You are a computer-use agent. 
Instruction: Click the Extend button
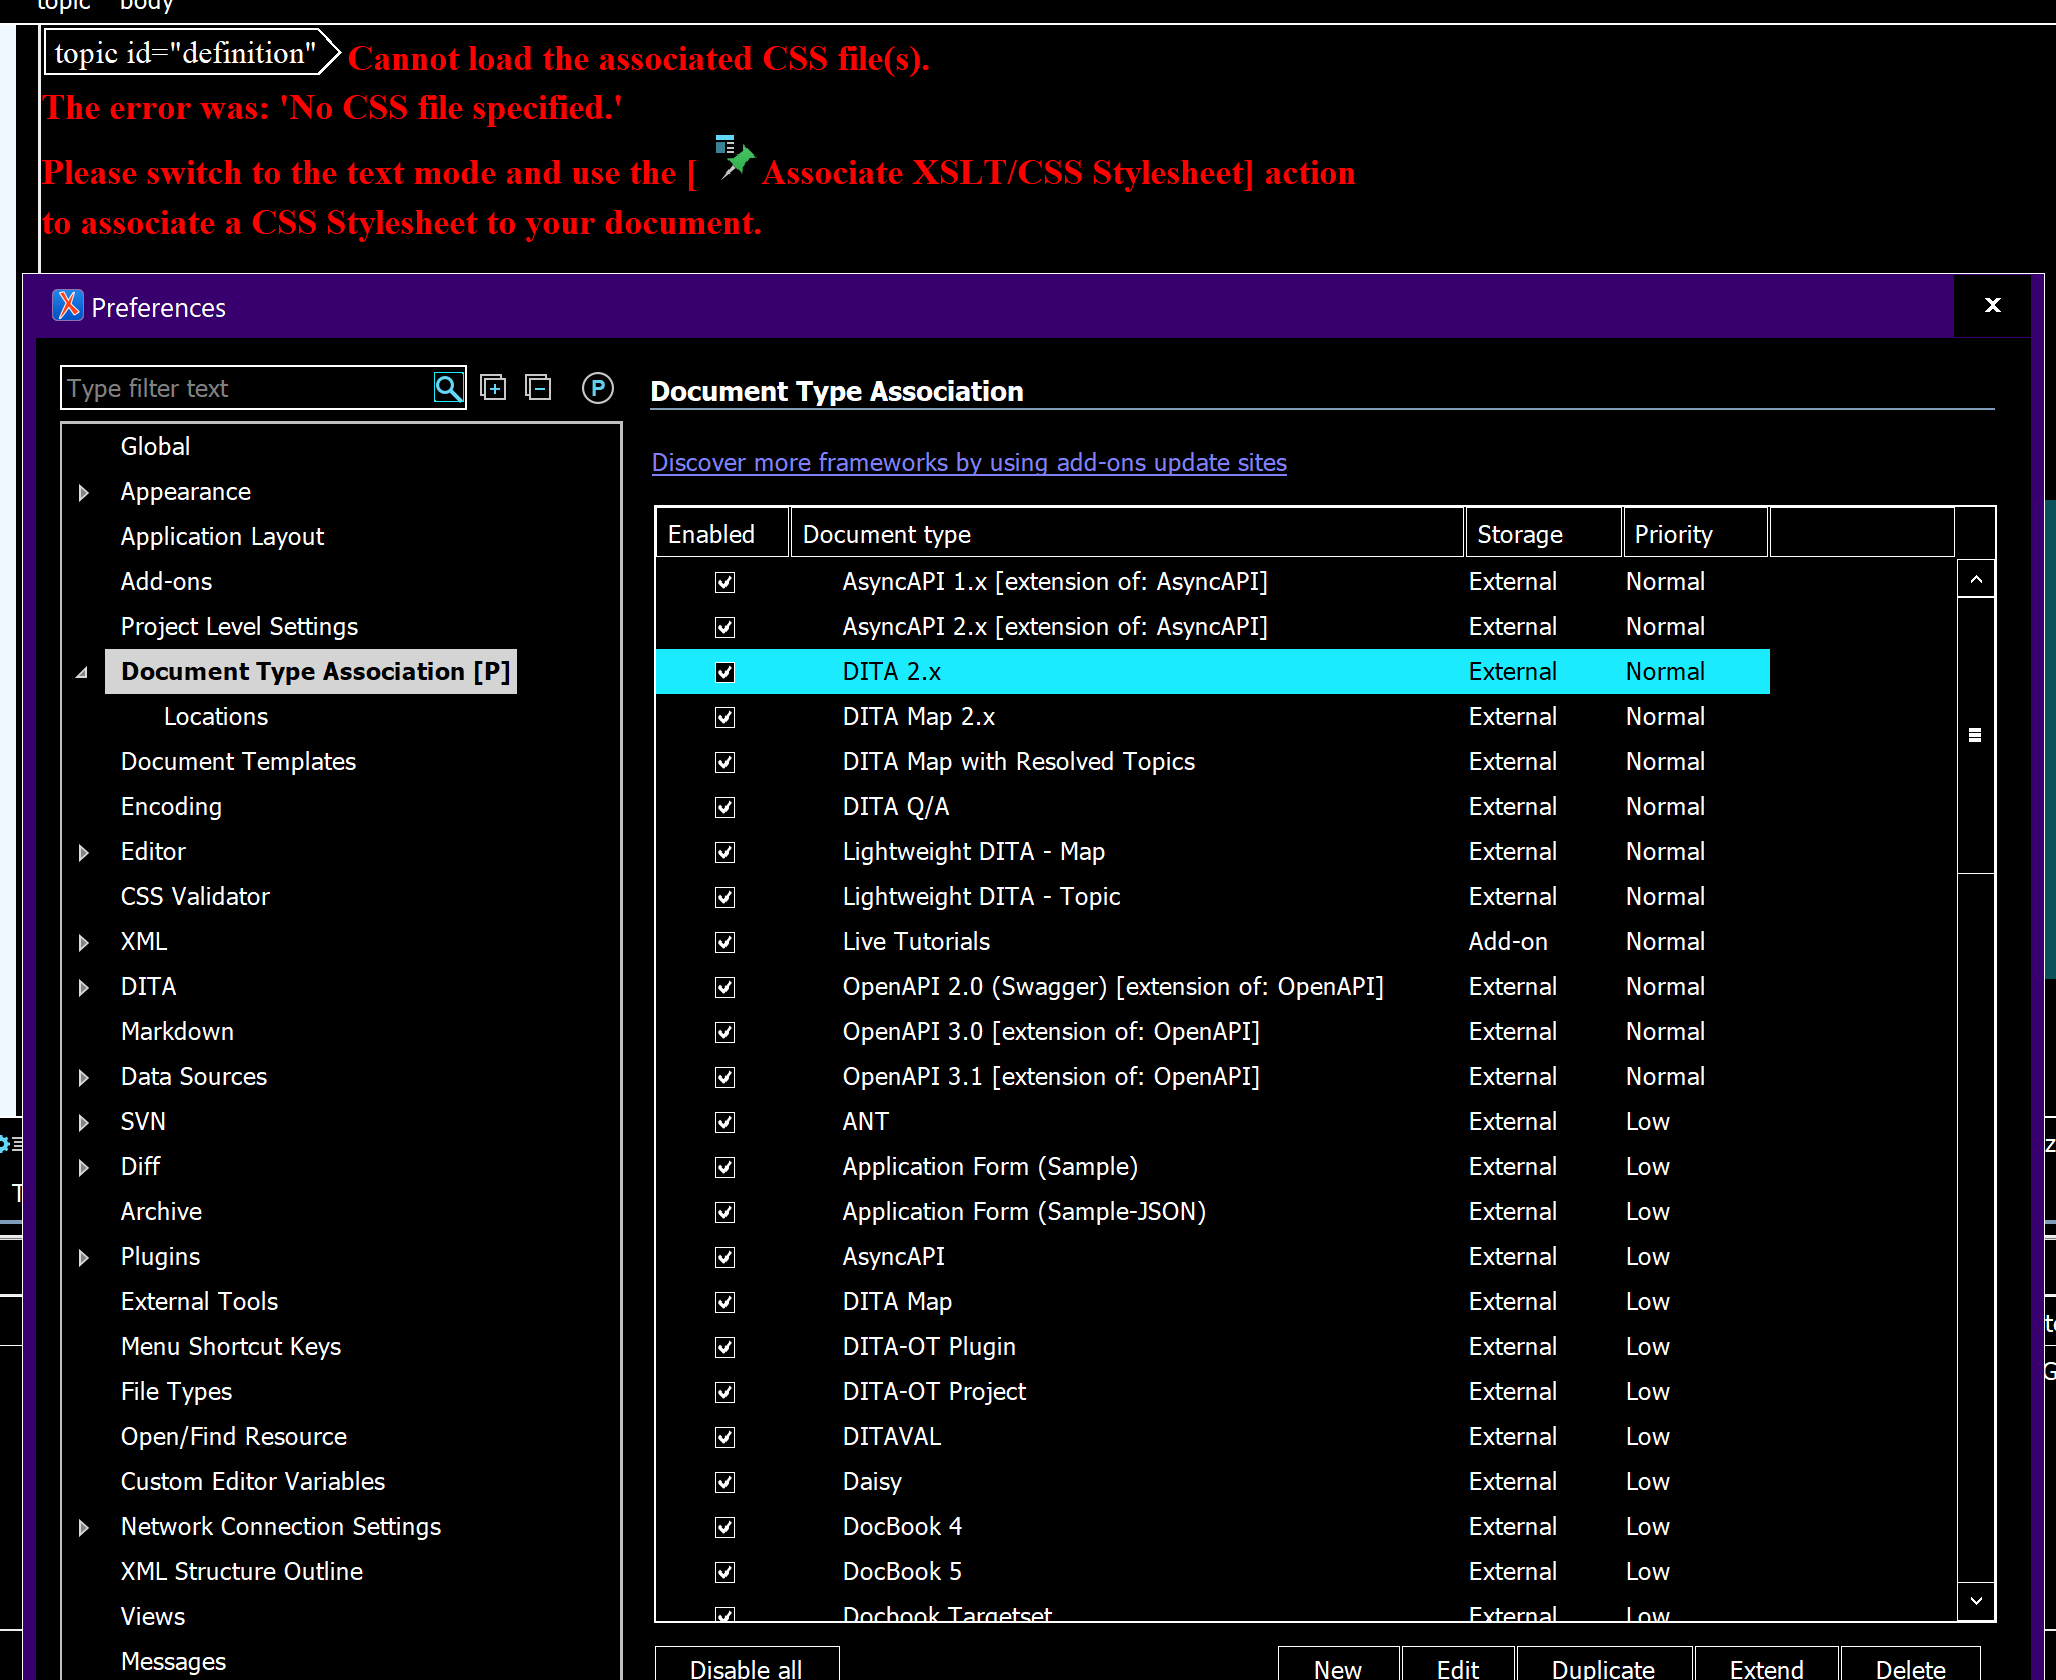click(1766, 1666)
